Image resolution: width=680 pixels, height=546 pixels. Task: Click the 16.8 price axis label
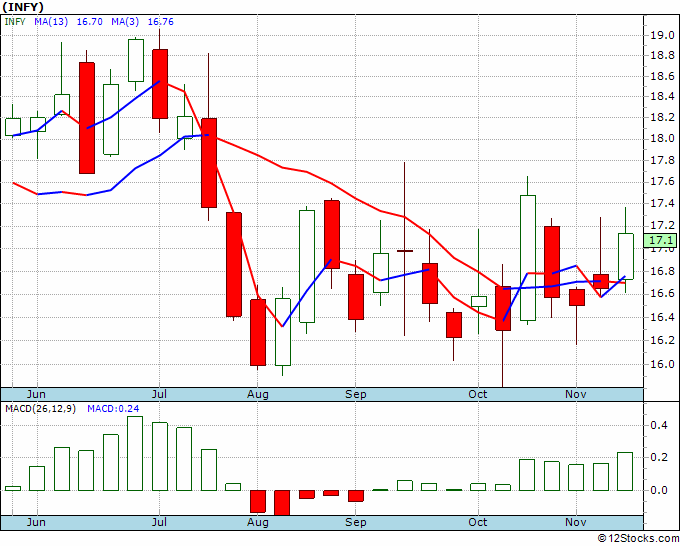coord(662,271)
